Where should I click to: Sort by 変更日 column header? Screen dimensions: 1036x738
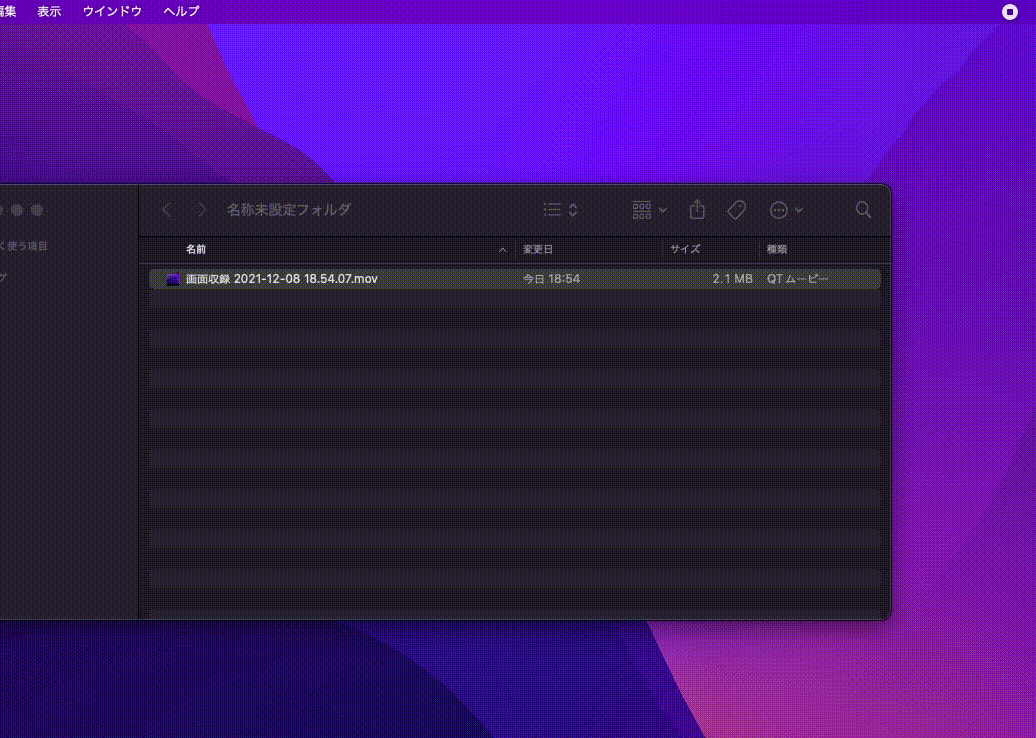pos(538,250)
